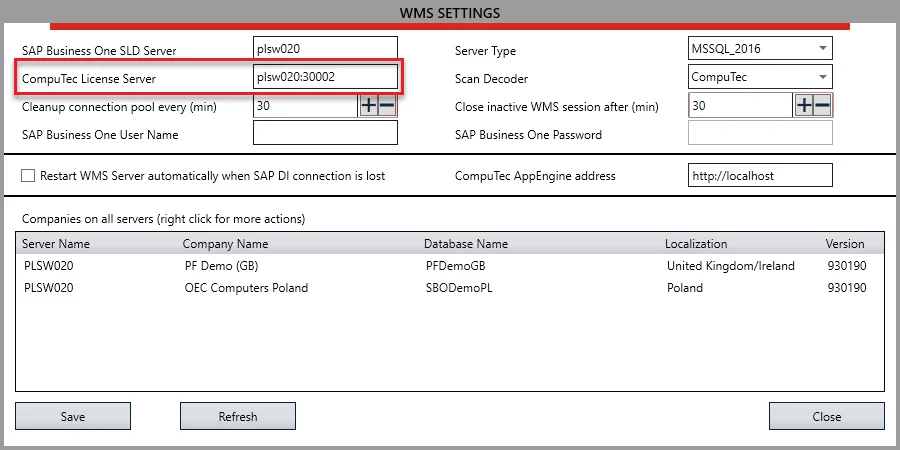Sort by the Version column header
The image size is (900, 450).
(x=844, y=243)
